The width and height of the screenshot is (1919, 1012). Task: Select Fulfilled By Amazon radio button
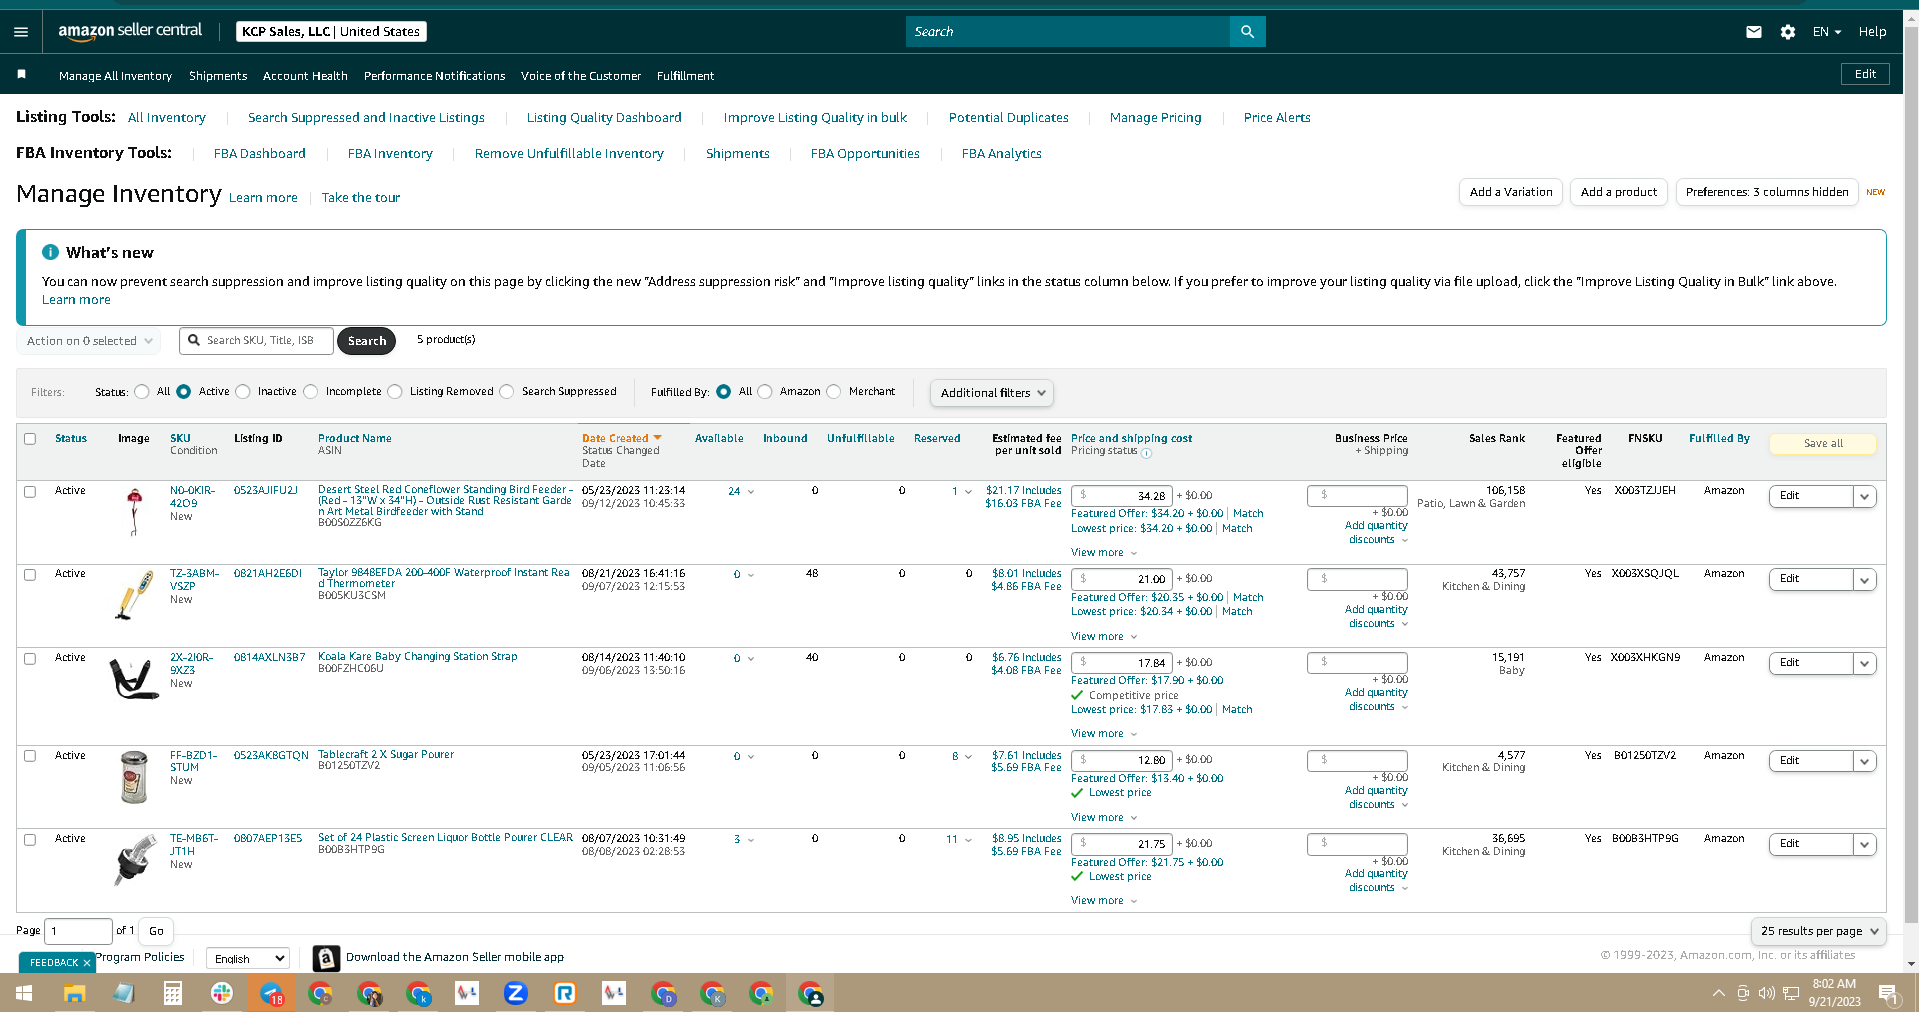(765, 392)
